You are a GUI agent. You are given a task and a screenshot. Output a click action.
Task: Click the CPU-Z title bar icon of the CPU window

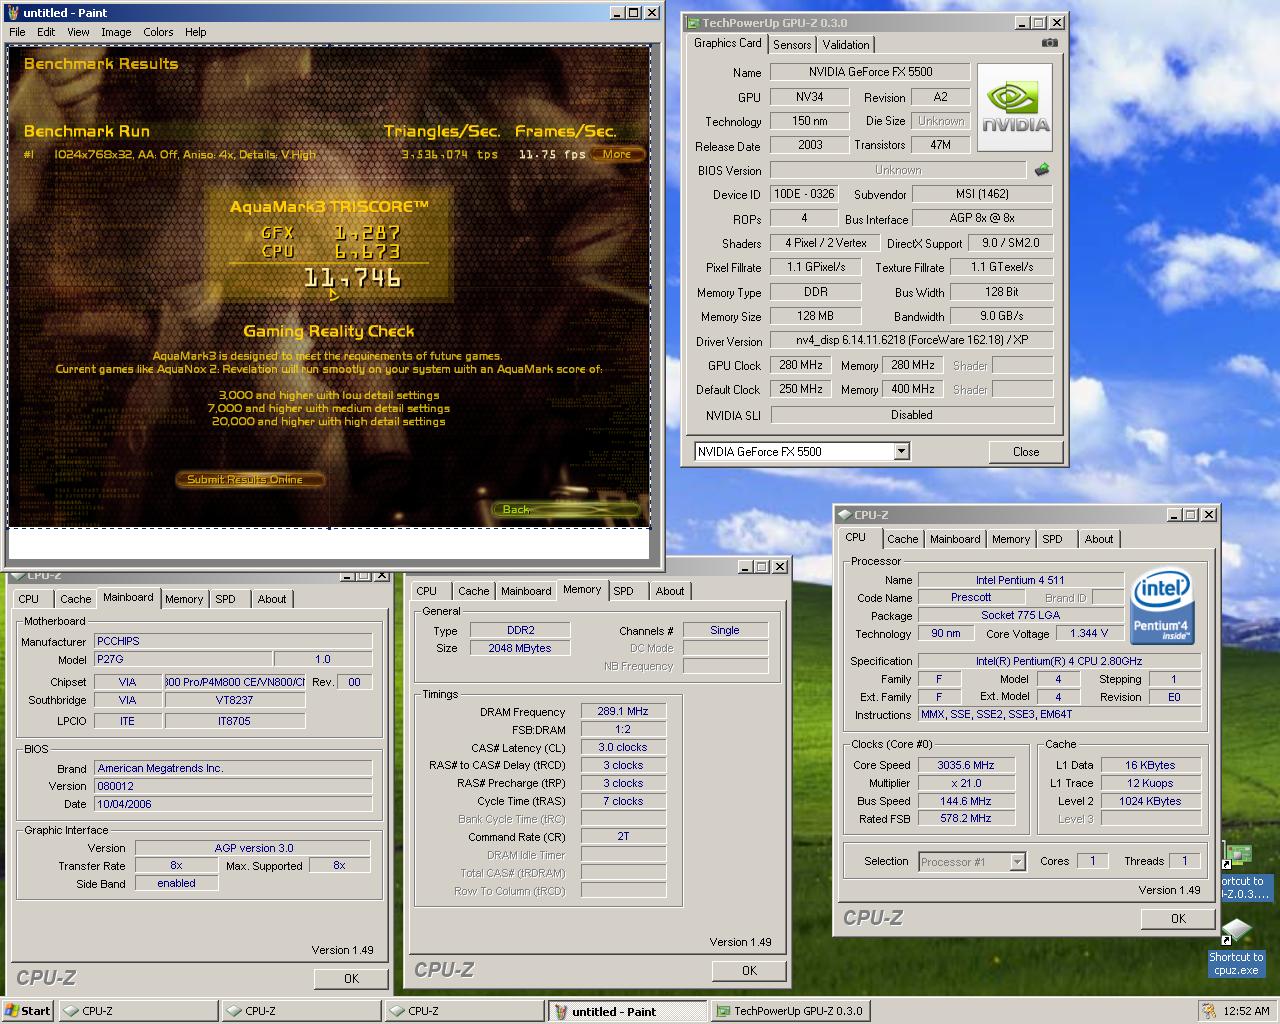(845, 515)
